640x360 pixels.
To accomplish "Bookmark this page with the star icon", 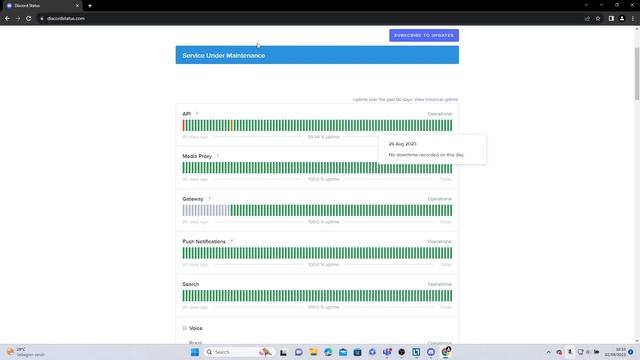I will [598, 18].
